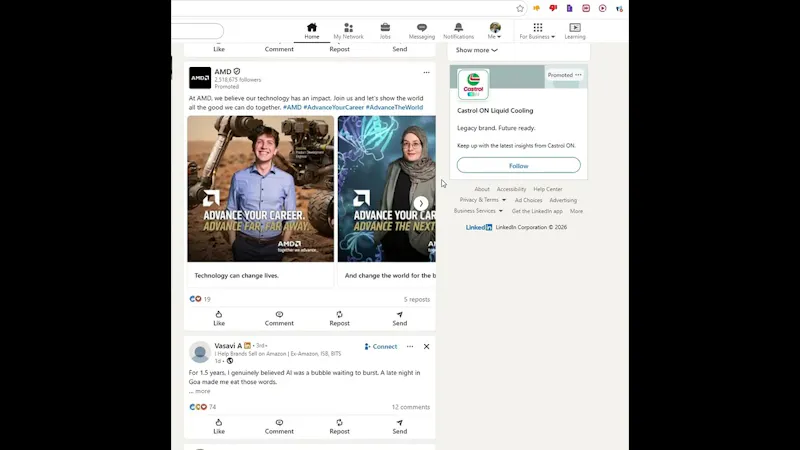Open the Advance Far, Far Away carousel image
The height and width of the screenshot is (450, 800).
261,189
